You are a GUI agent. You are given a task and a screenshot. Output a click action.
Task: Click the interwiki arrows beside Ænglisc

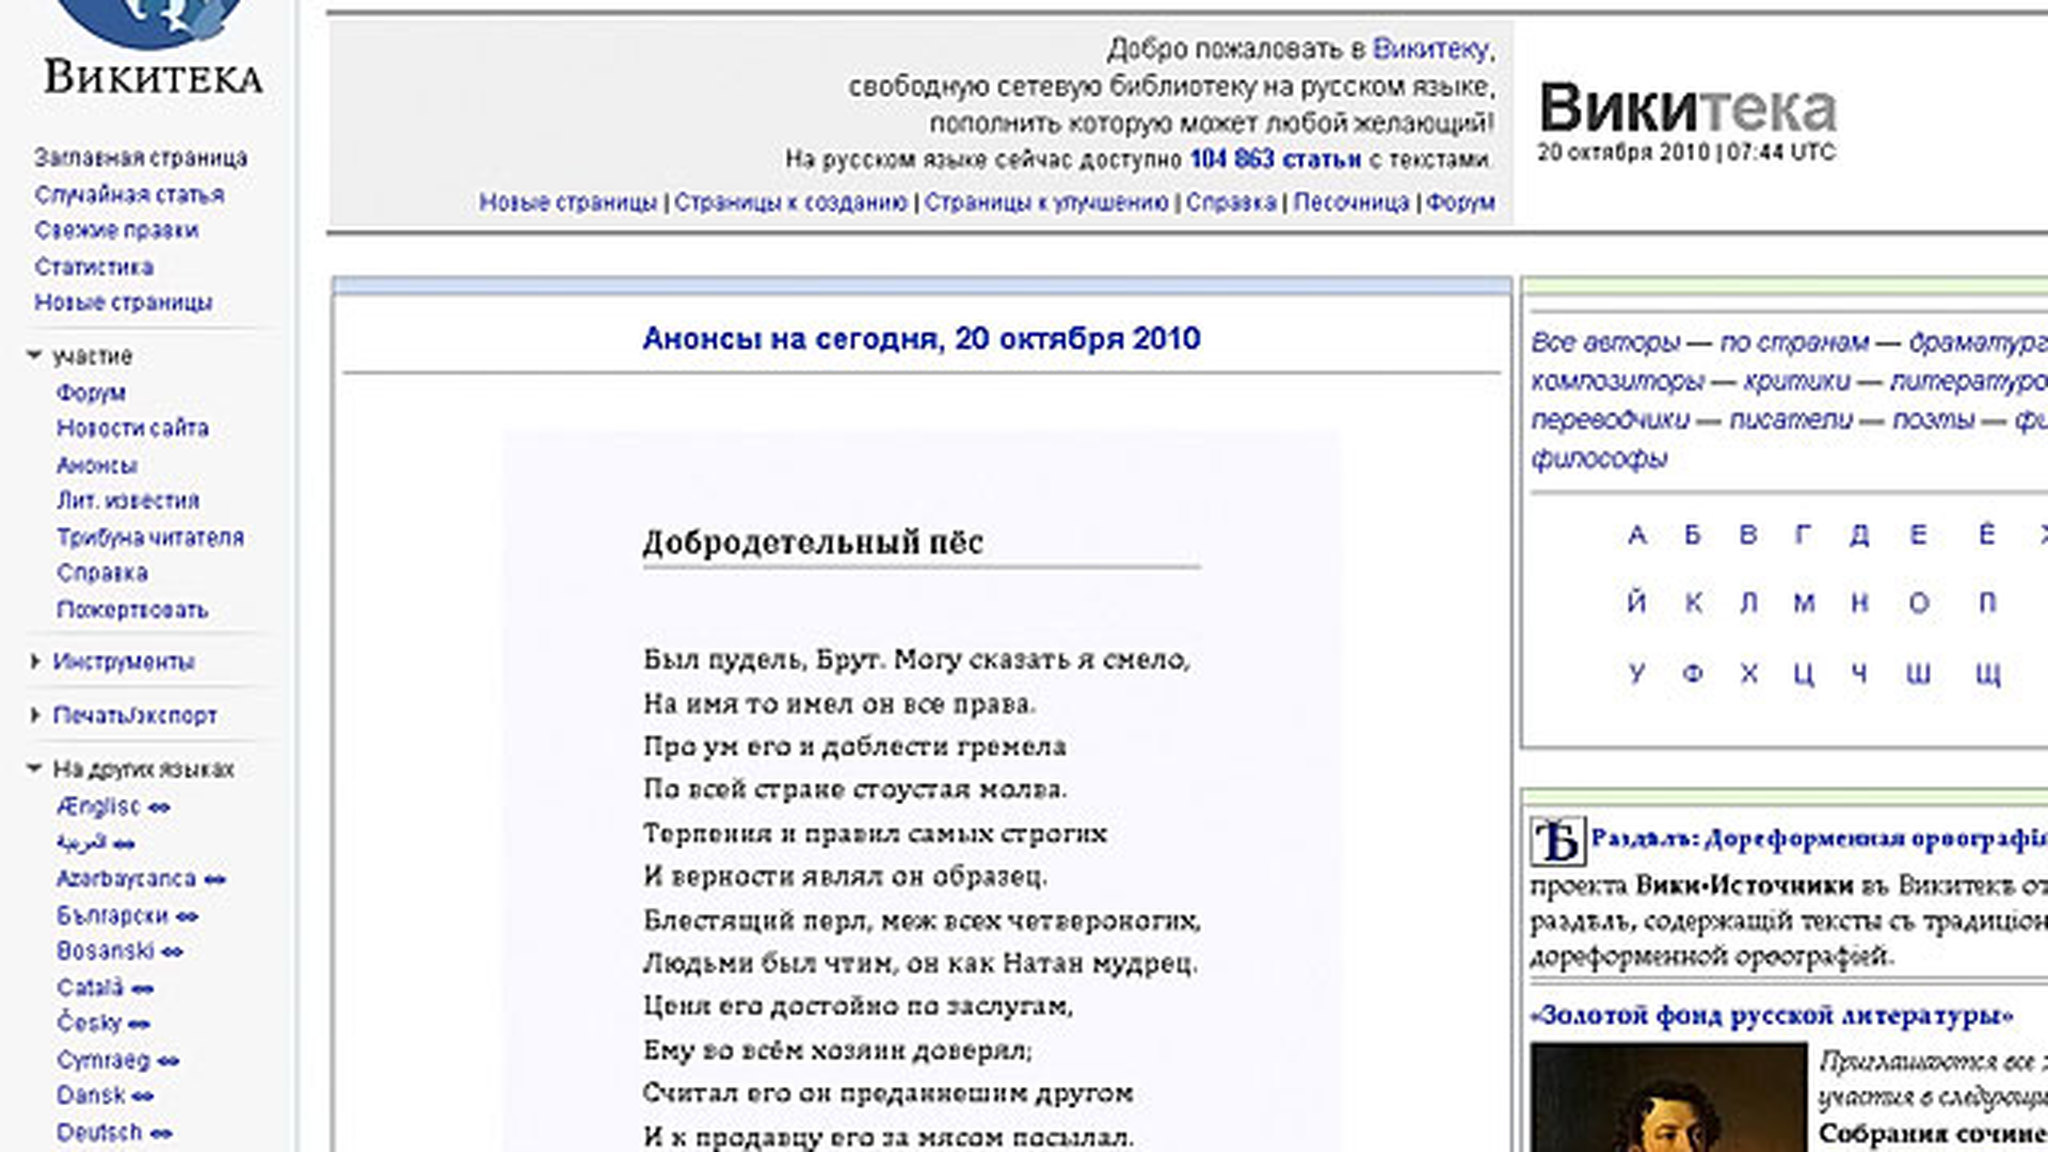(x=160, y=807)
